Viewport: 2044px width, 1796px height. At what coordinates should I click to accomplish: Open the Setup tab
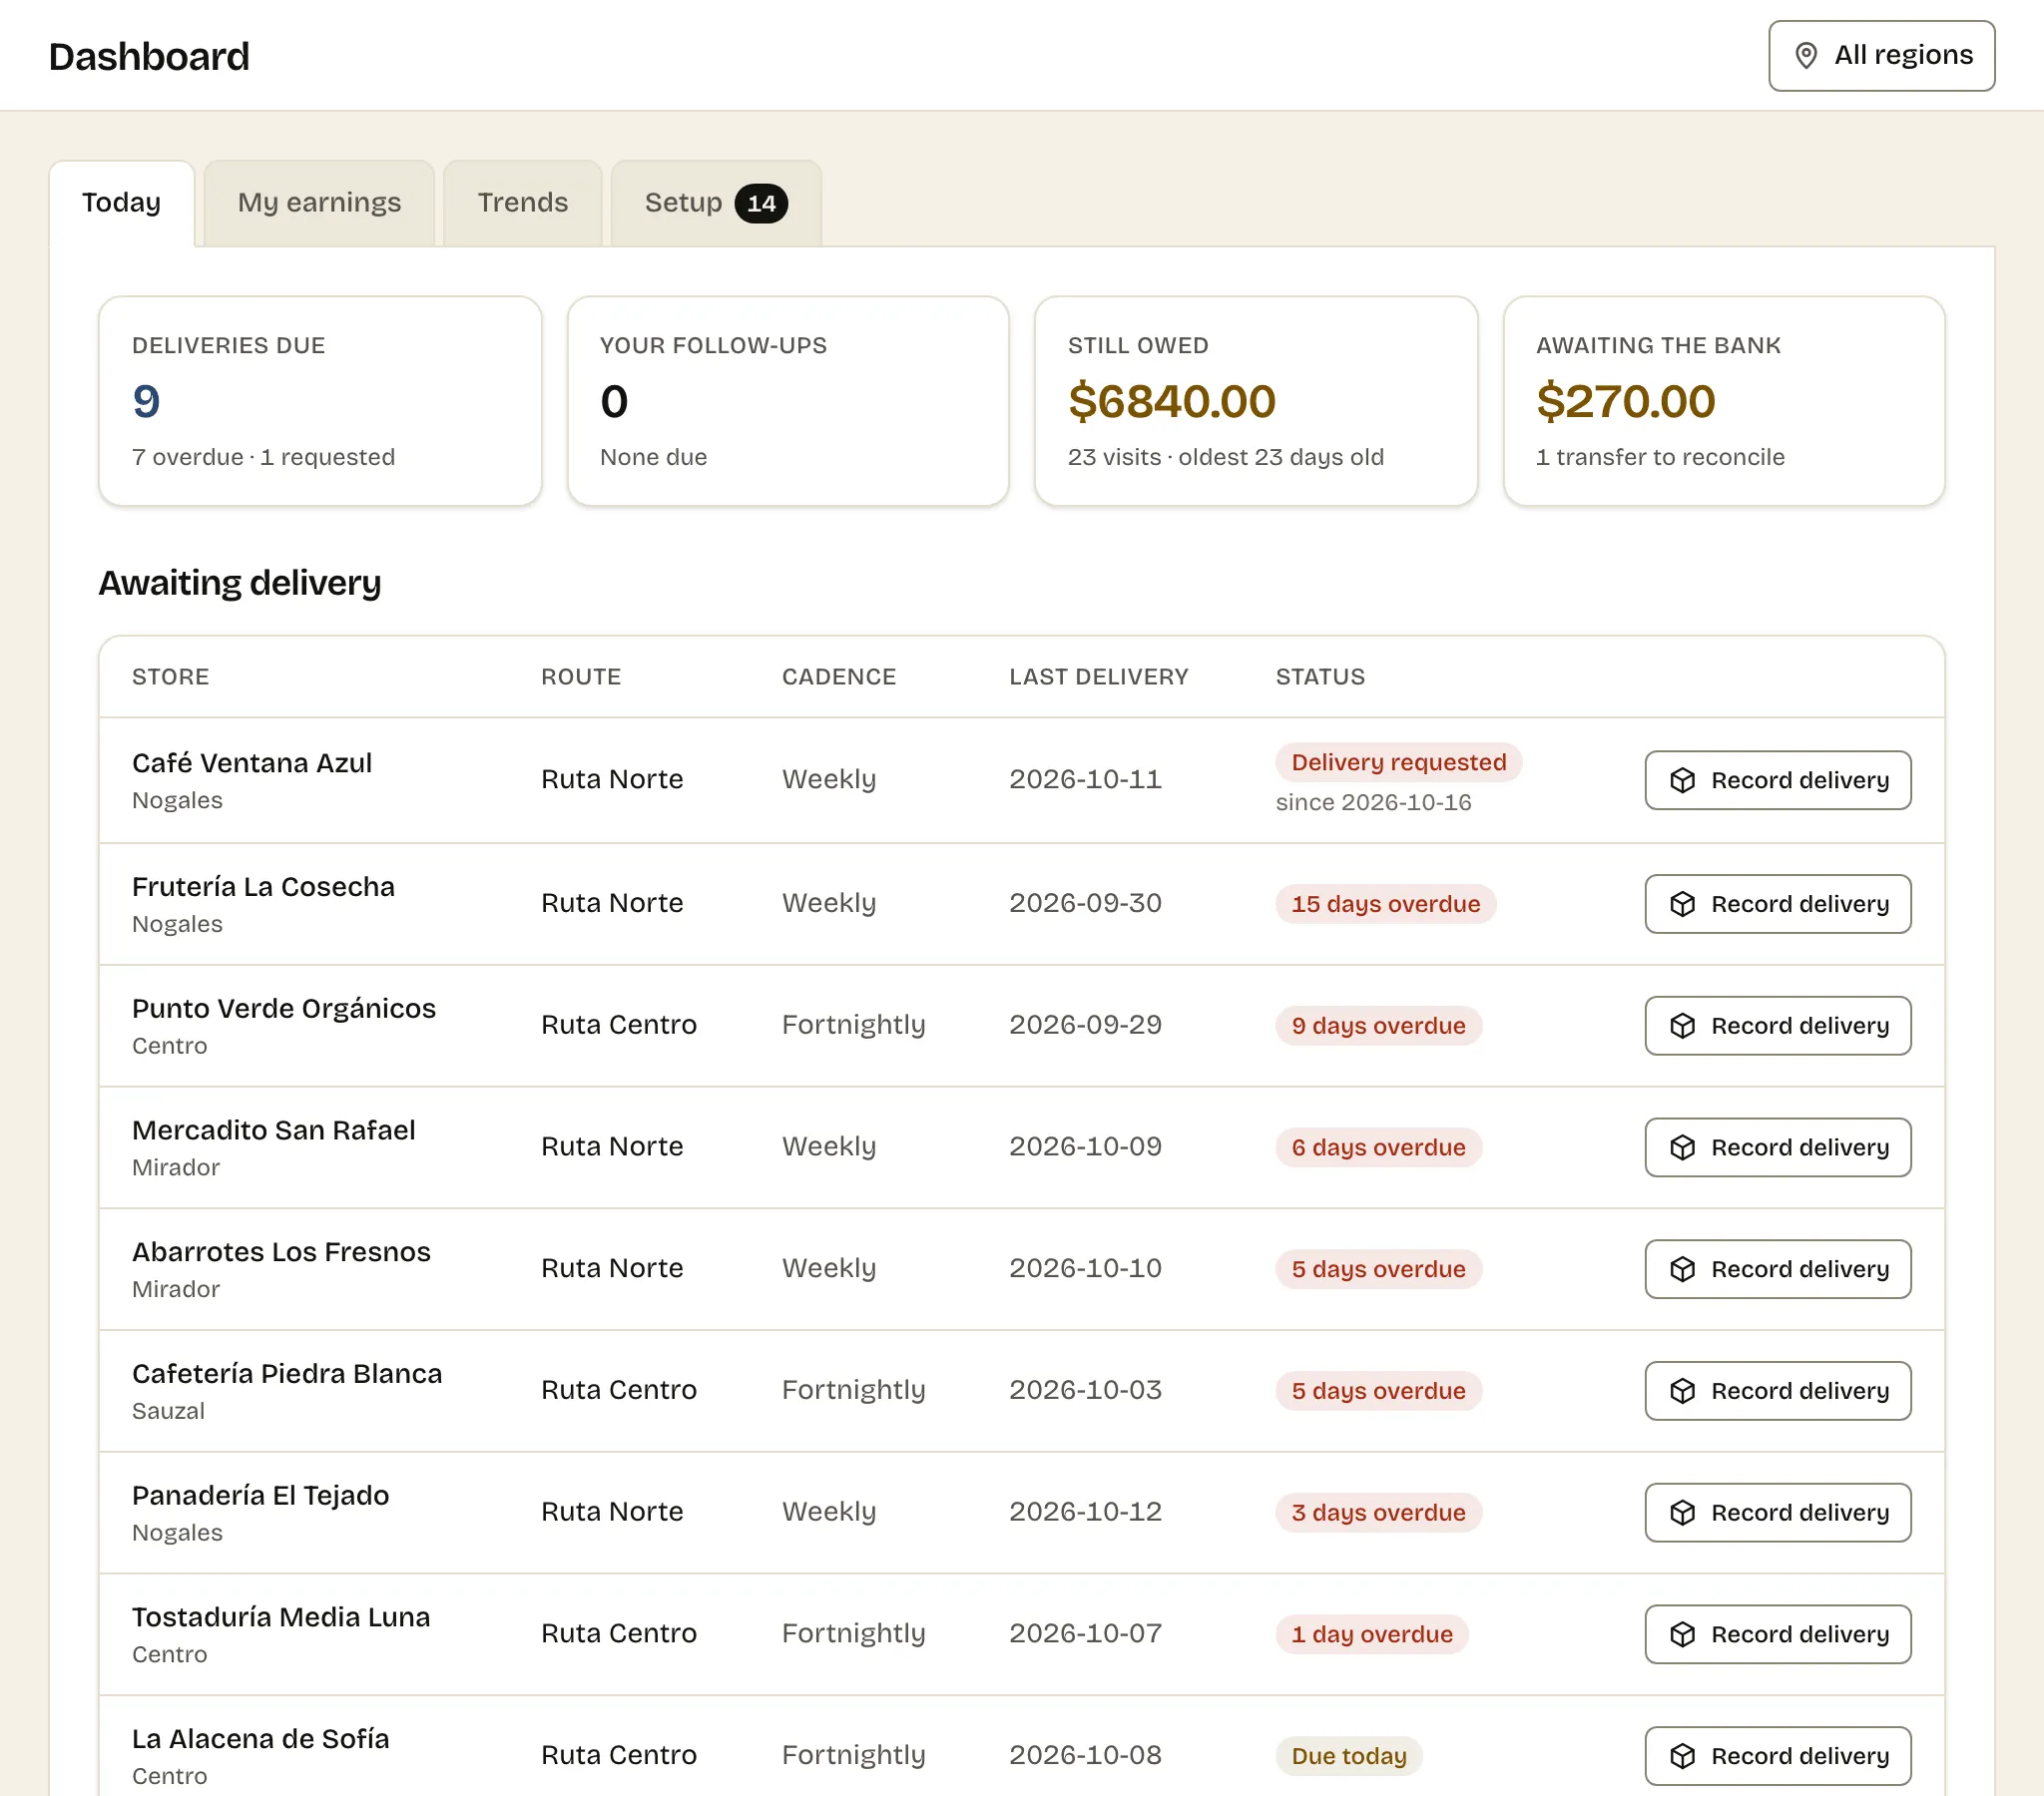click(x=716, y=203)
